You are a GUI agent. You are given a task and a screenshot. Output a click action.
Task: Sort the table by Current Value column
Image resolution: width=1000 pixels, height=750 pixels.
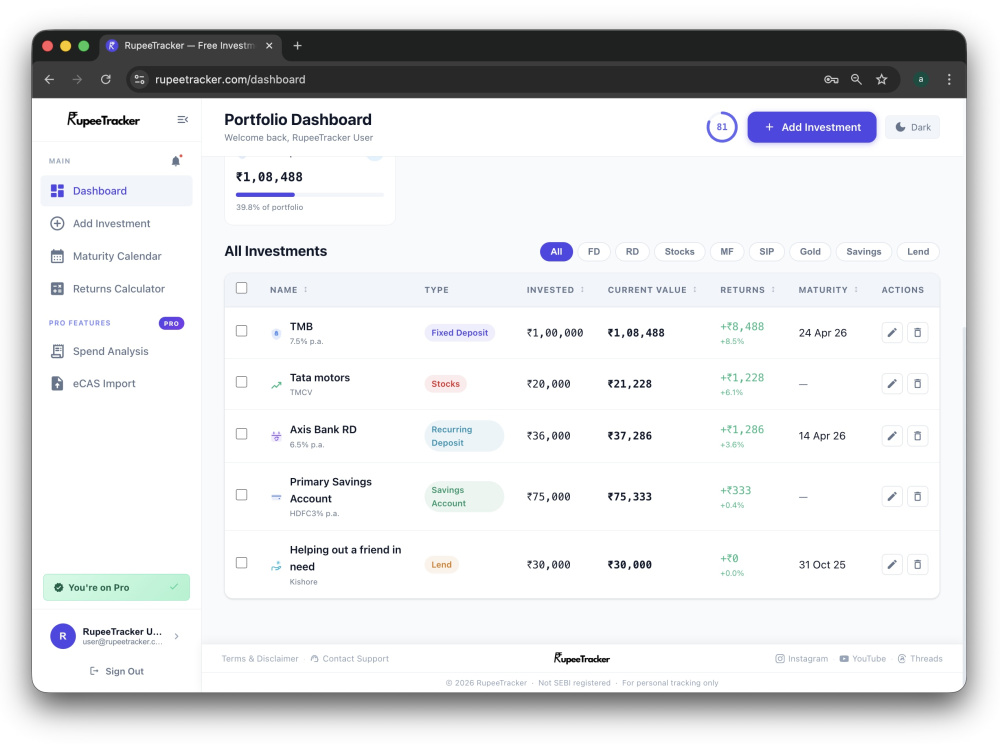tap(652, 290)
